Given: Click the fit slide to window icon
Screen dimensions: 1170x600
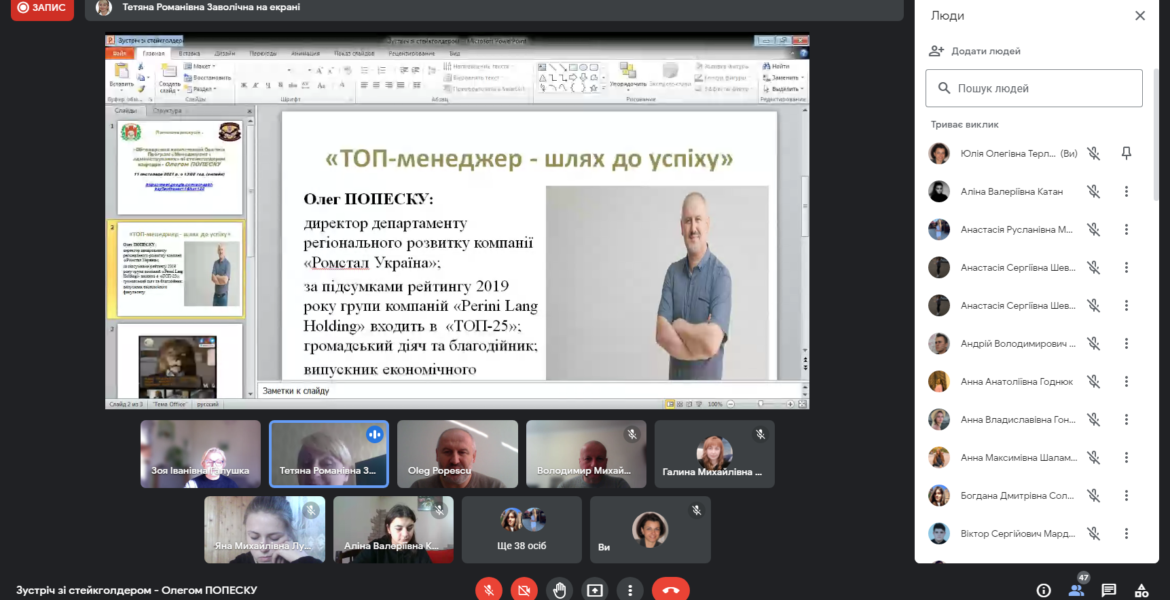Looking at the screenshot, I should [802, 404].
